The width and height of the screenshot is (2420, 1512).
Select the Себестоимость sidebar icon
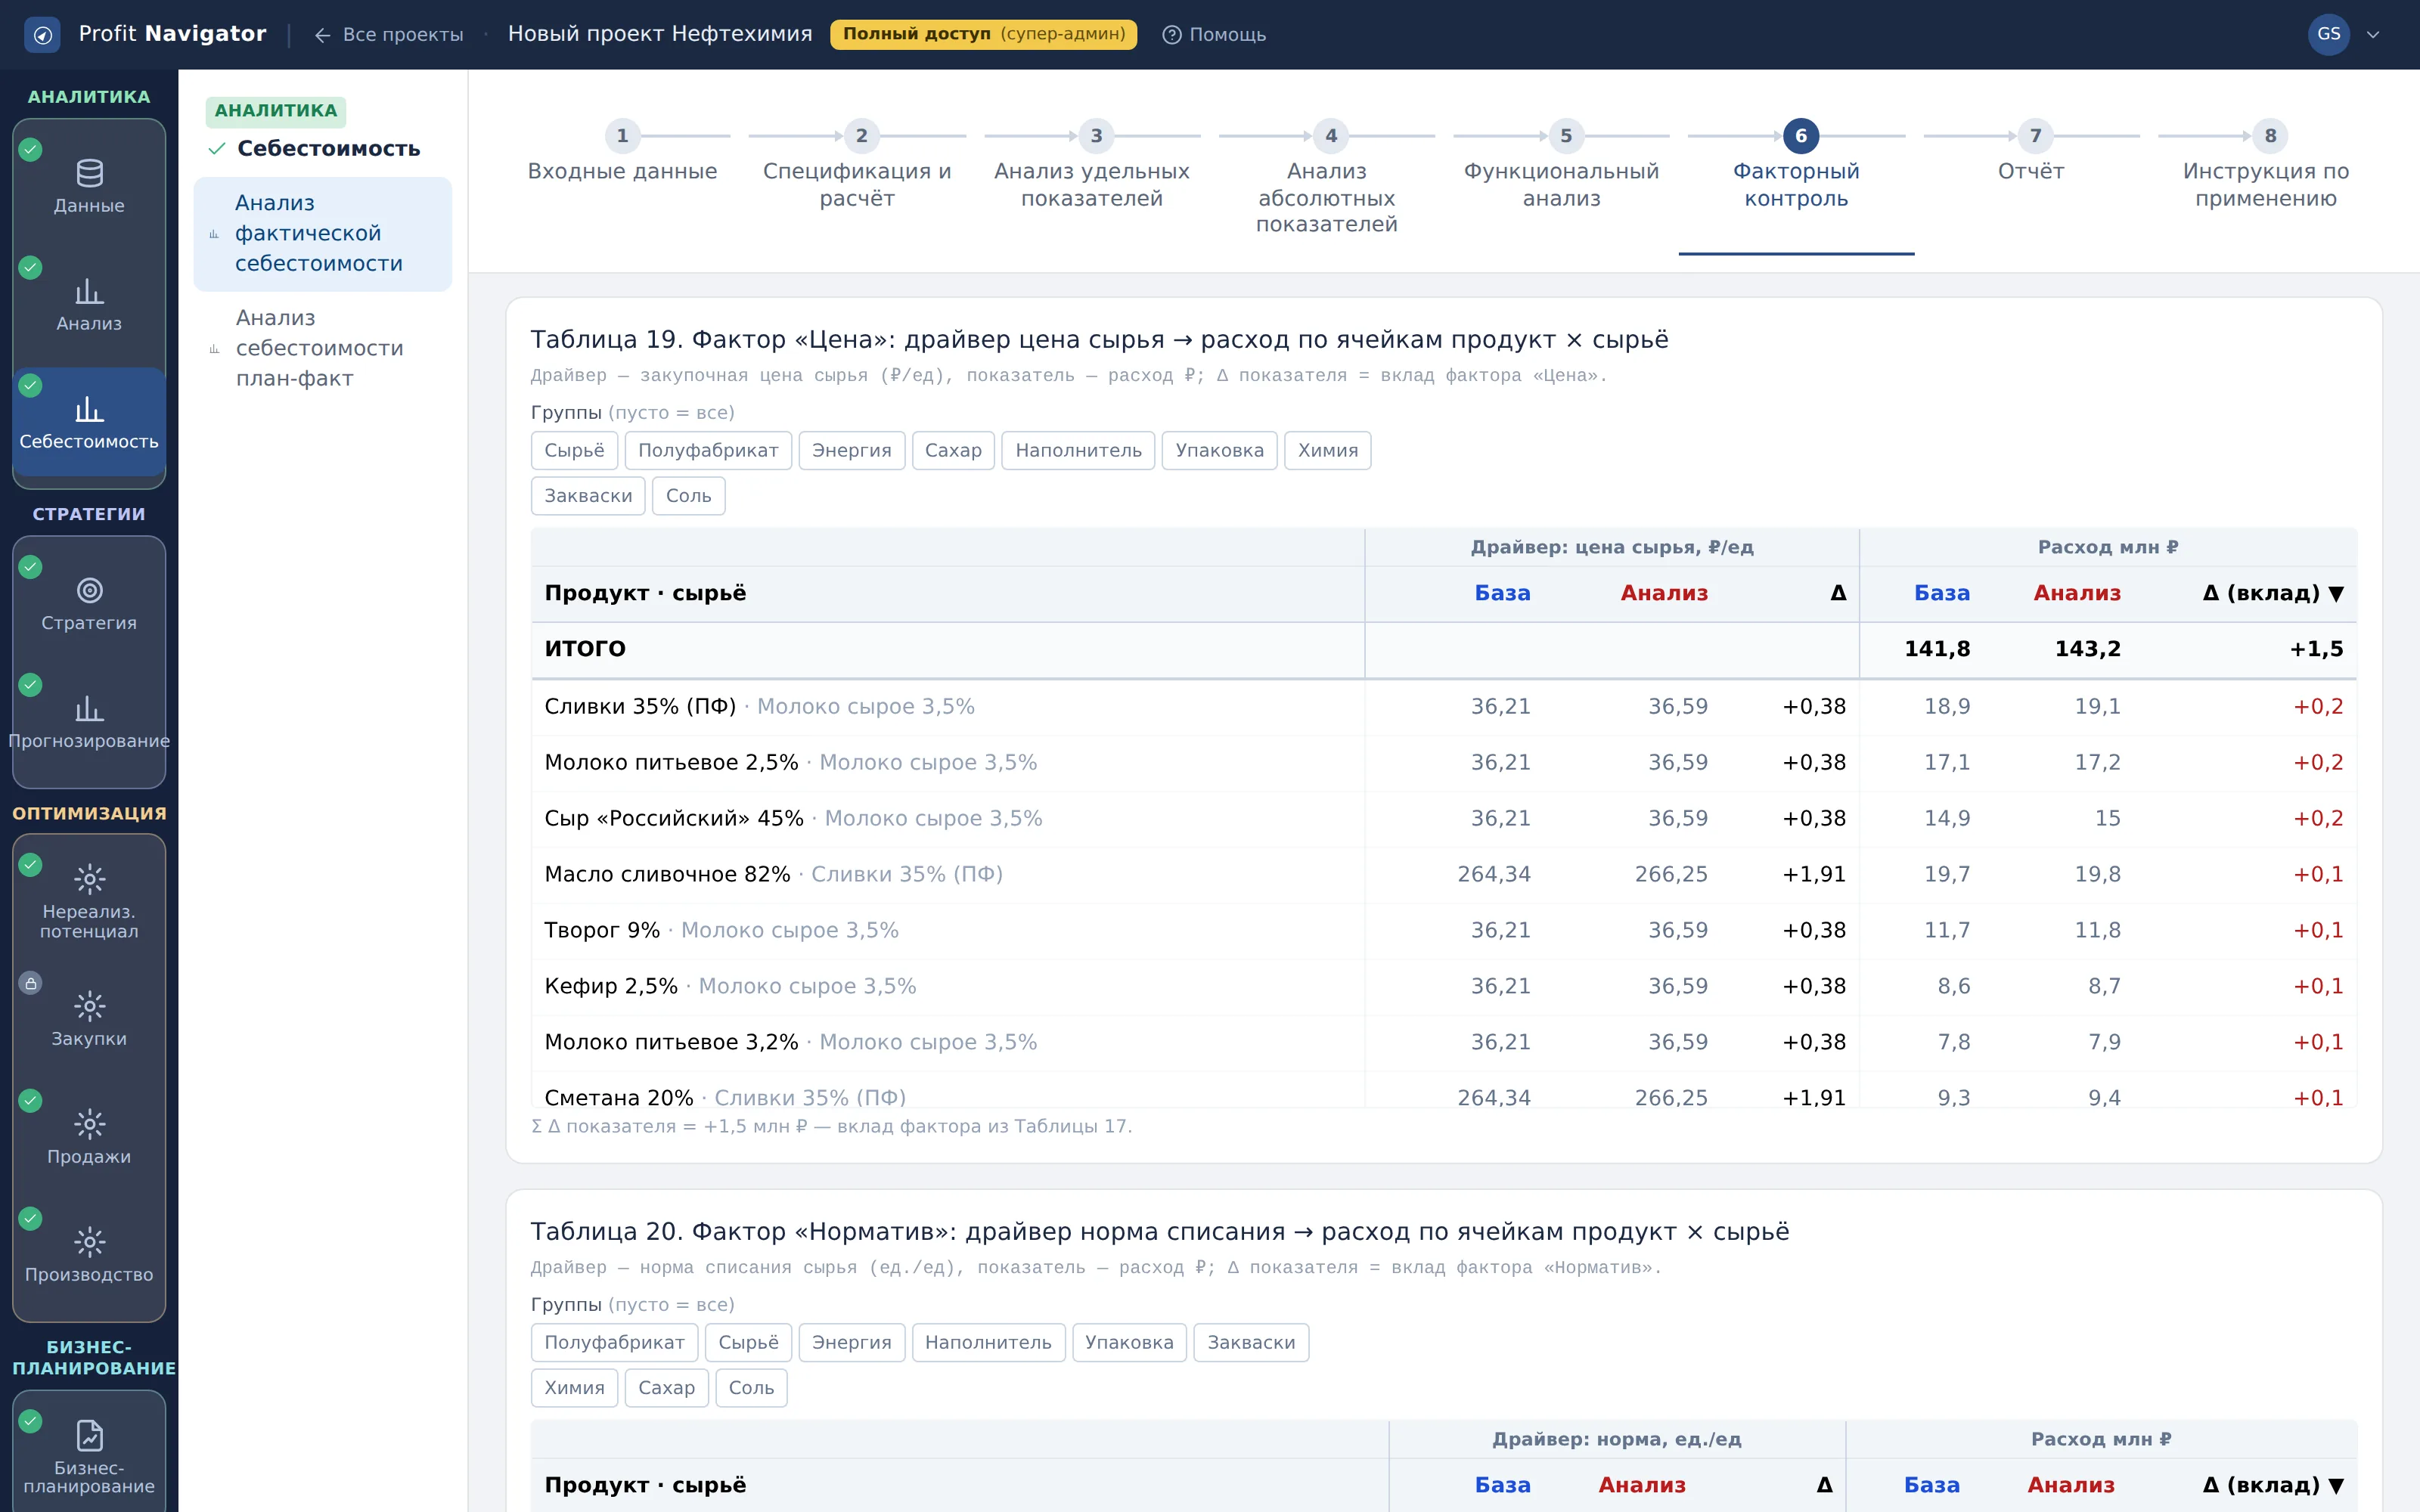(89, 410)
